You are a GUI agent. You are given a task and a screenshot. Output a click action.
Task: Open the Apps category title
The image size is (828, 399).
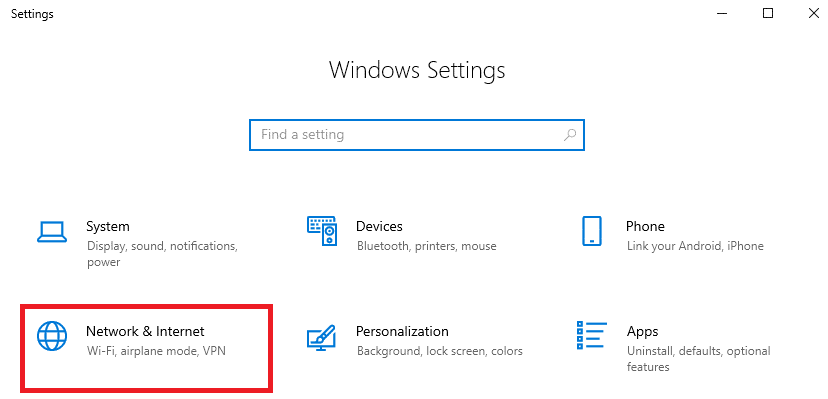pos(643,331)
